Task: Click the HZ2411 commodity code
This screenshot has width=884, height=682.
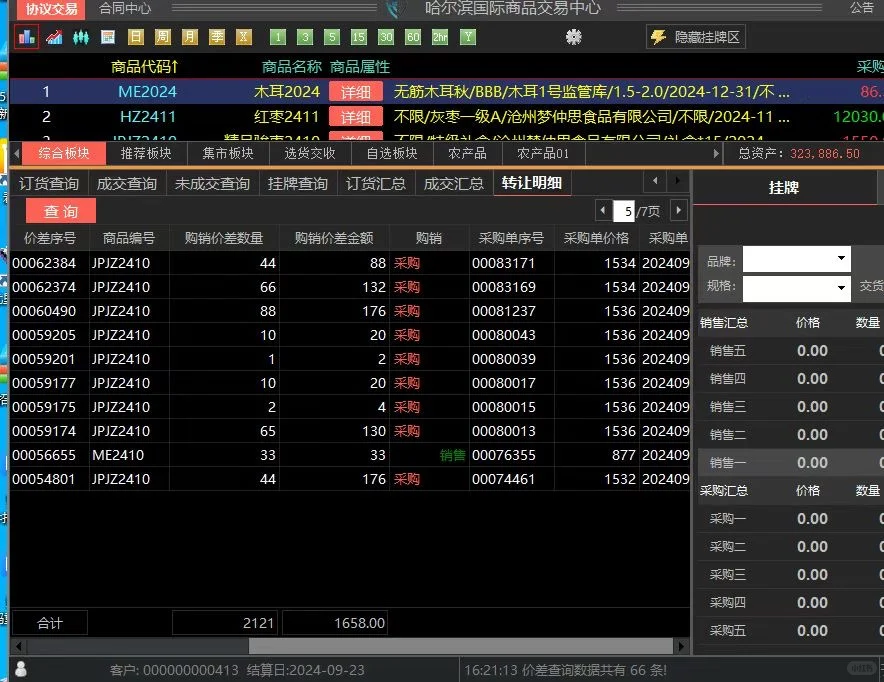Action: coord(148,117)
